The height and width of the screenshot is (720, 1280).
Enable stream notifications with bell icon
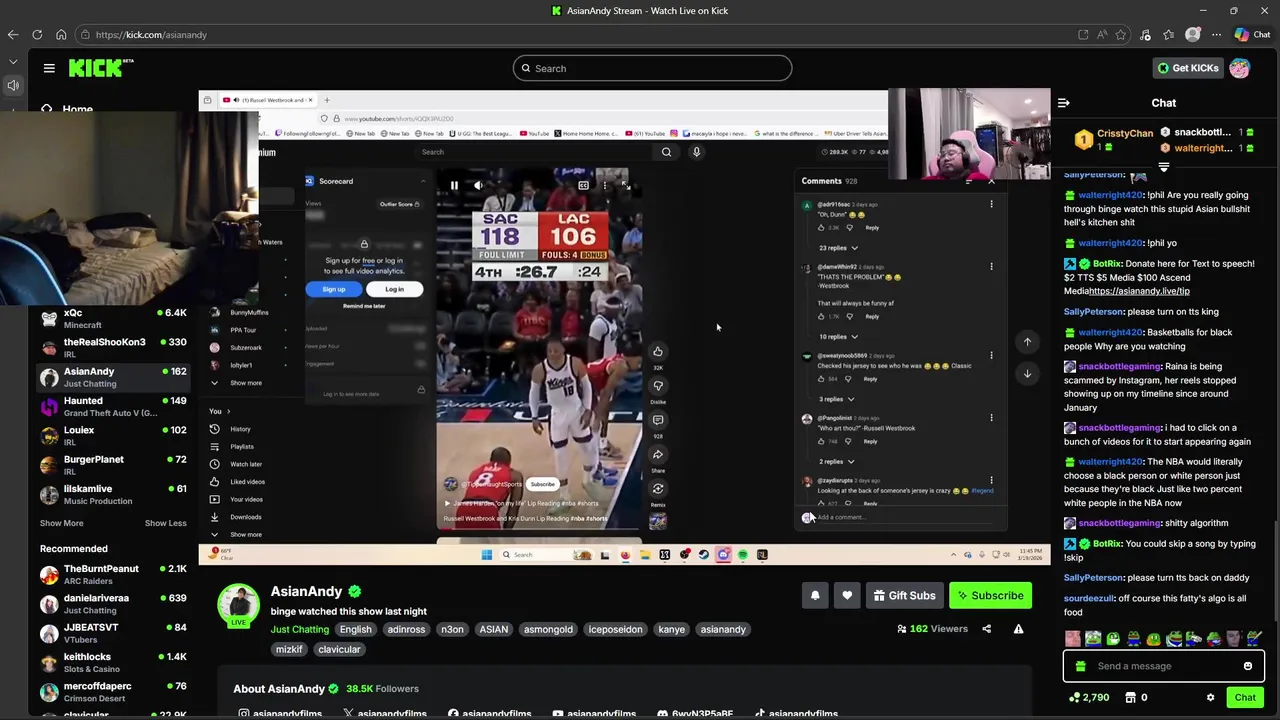(815, 596)
